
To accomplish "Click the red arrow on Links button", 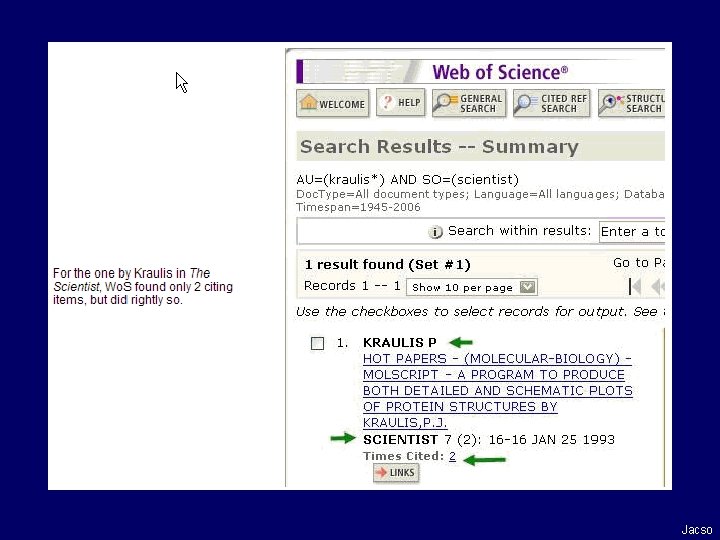I will point(381,472).
